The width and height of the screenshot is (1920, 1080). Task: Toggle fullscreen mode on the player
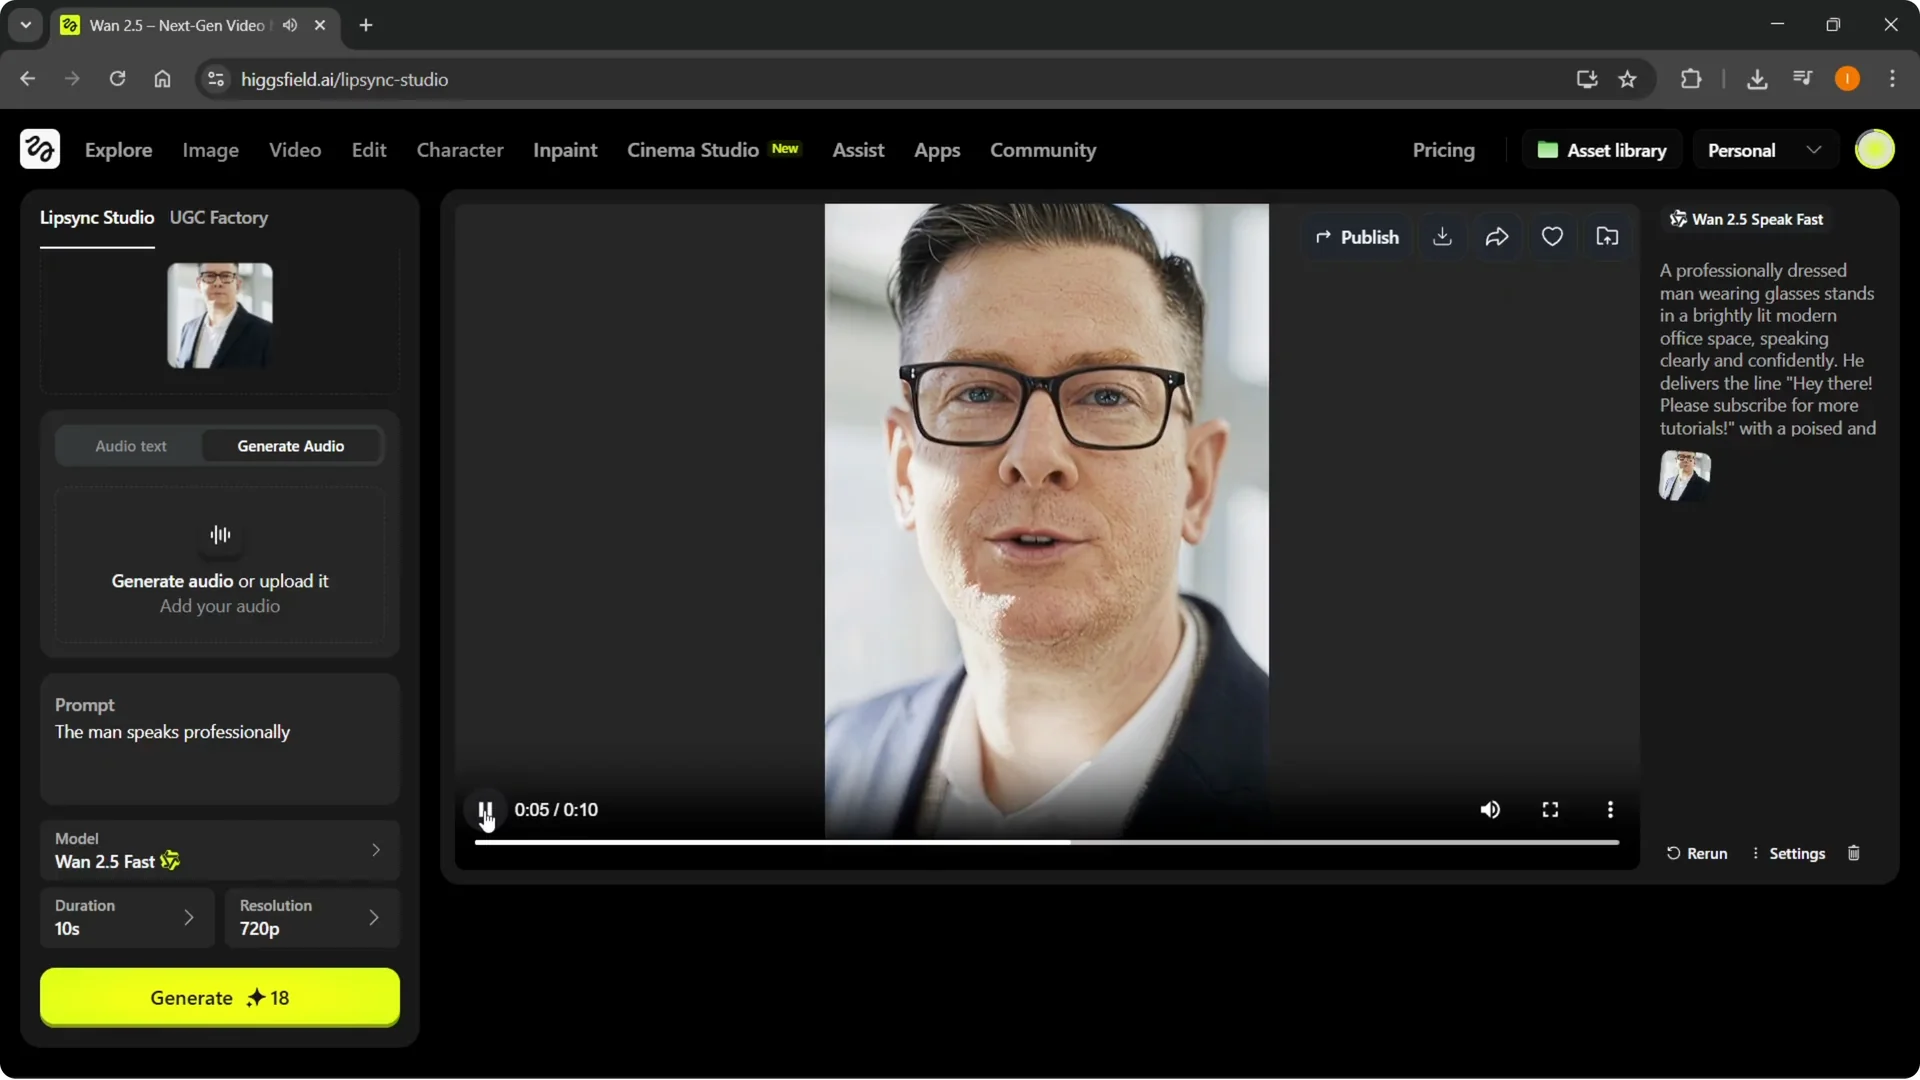1550,810
